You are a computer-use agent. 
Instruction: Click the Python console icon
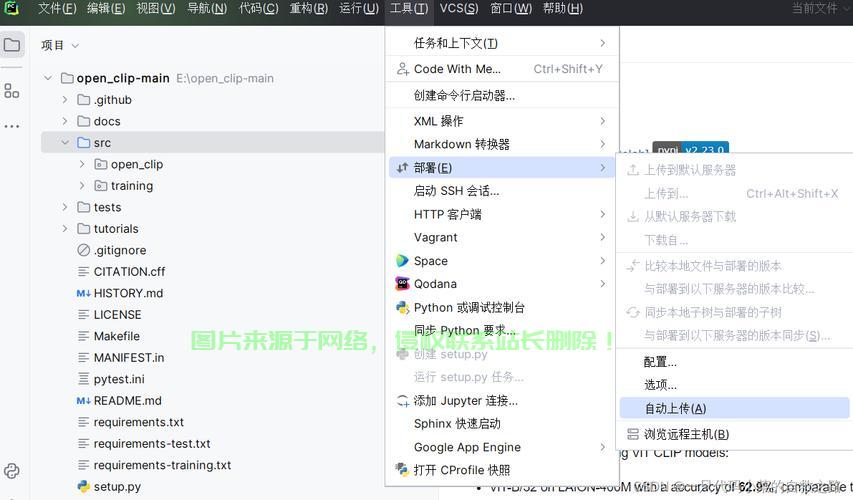click(x=402, y=307)
